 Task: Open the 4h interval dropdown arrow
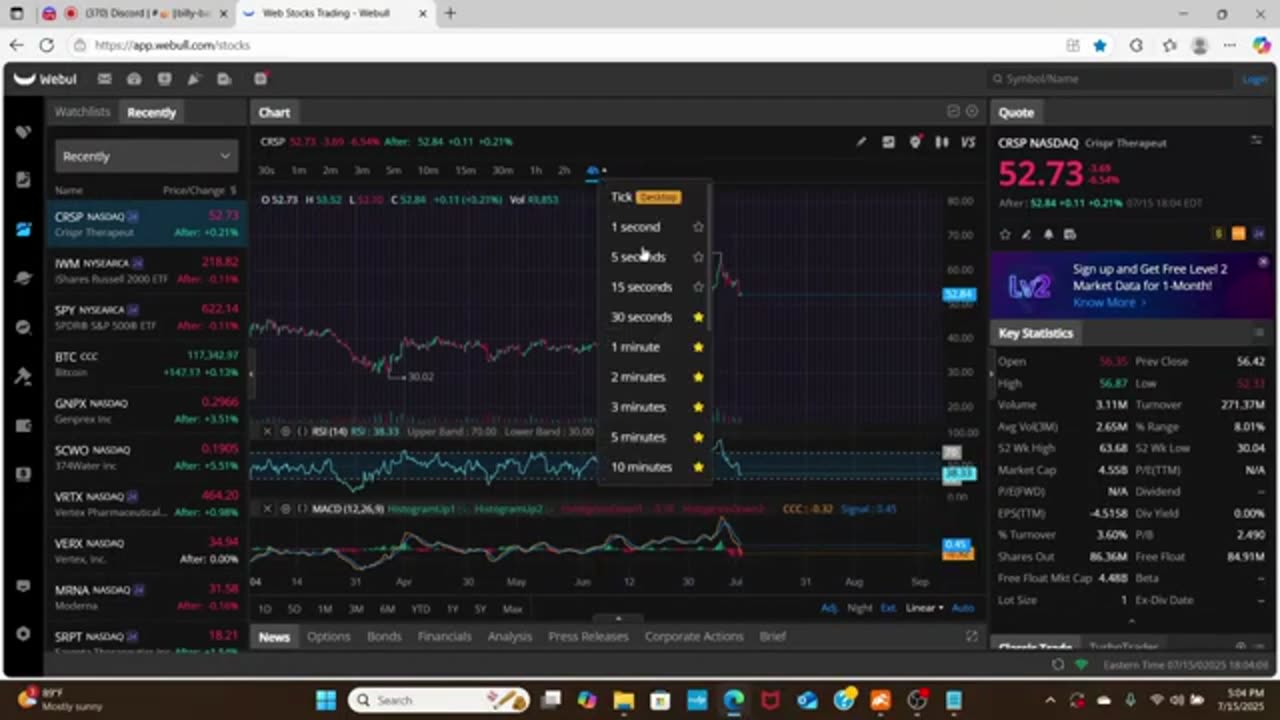click(604, 171)
